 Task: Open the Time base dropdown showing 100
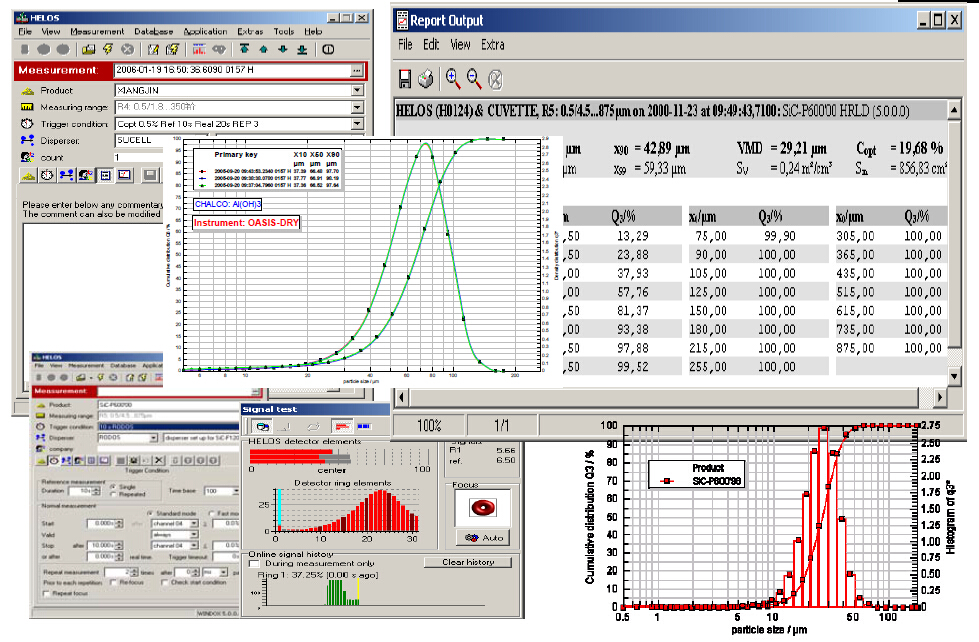pyautogui.click(x=235, y=491)
